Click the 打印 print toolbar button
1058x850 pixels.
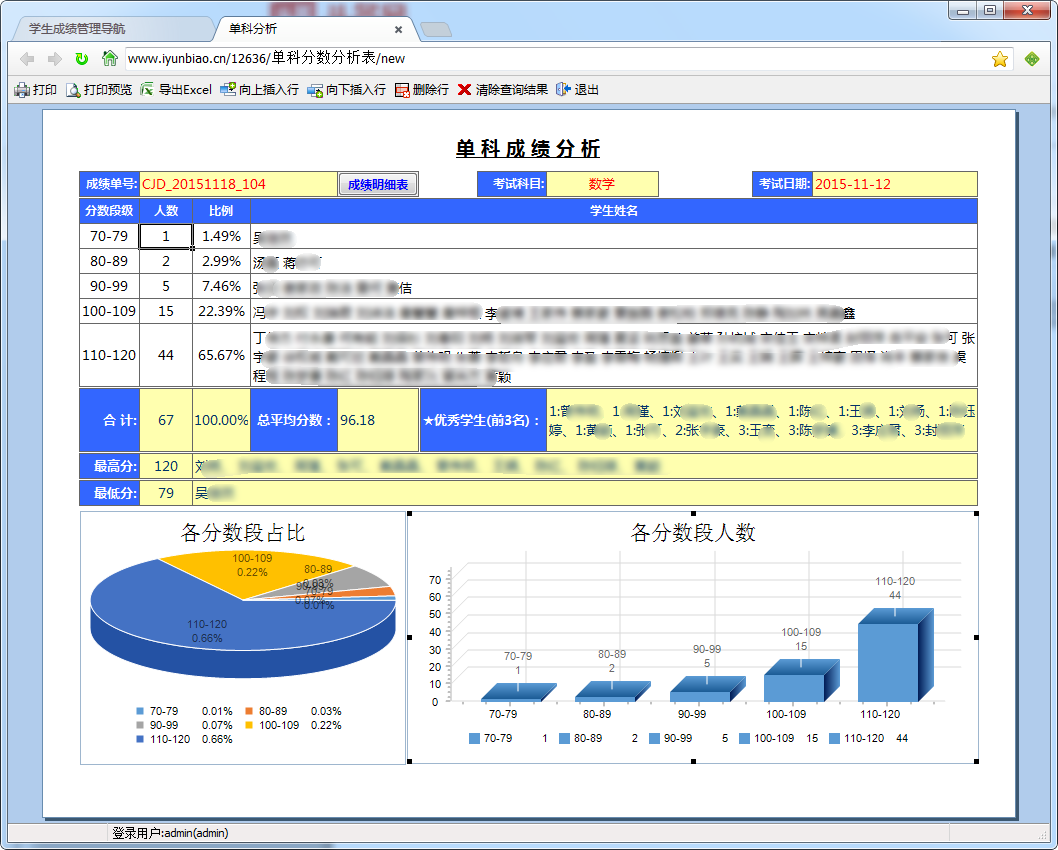(x=36, y=90)
